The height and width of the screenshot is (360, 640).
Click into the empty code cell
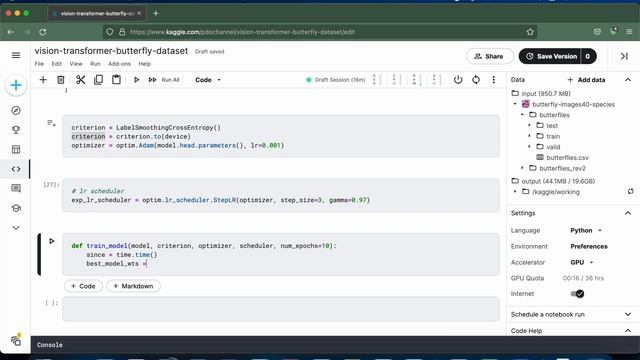[x=281, y=309]
